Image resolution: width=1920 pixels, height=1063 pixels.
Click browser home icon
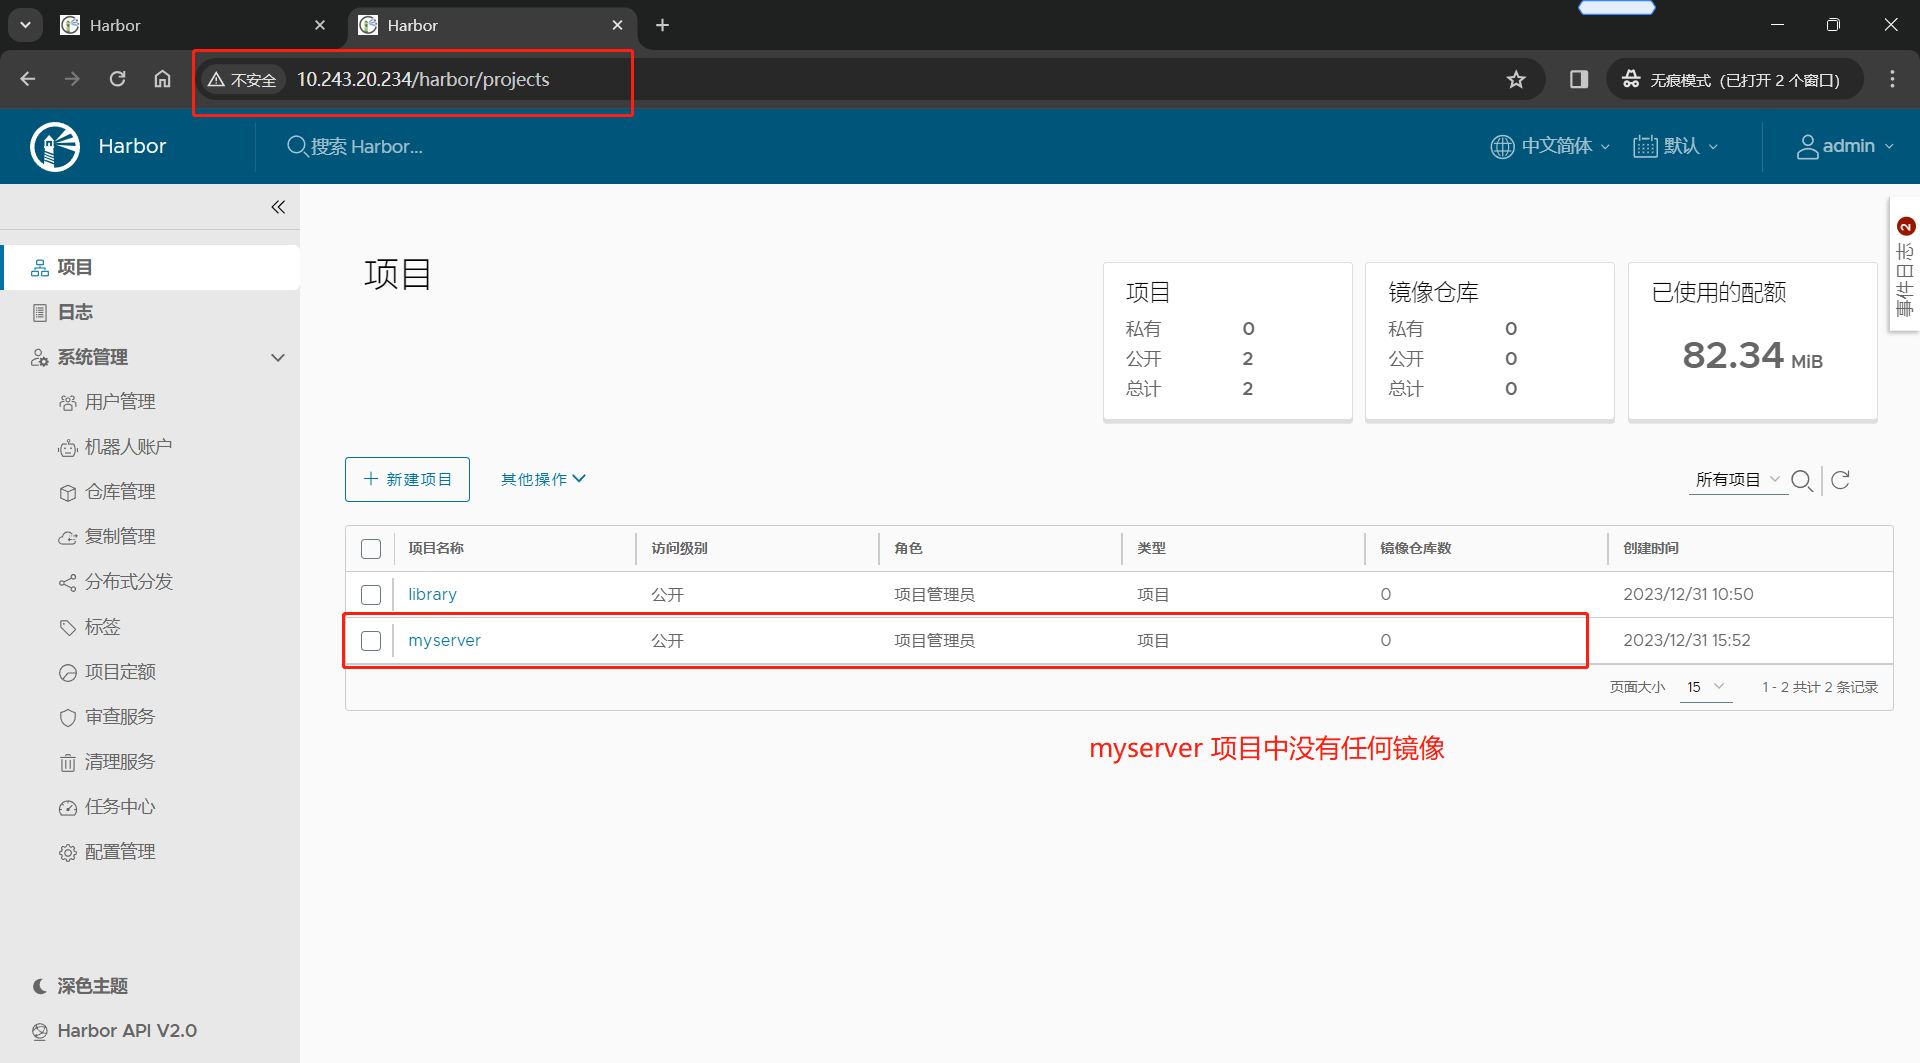coord(162,79)
